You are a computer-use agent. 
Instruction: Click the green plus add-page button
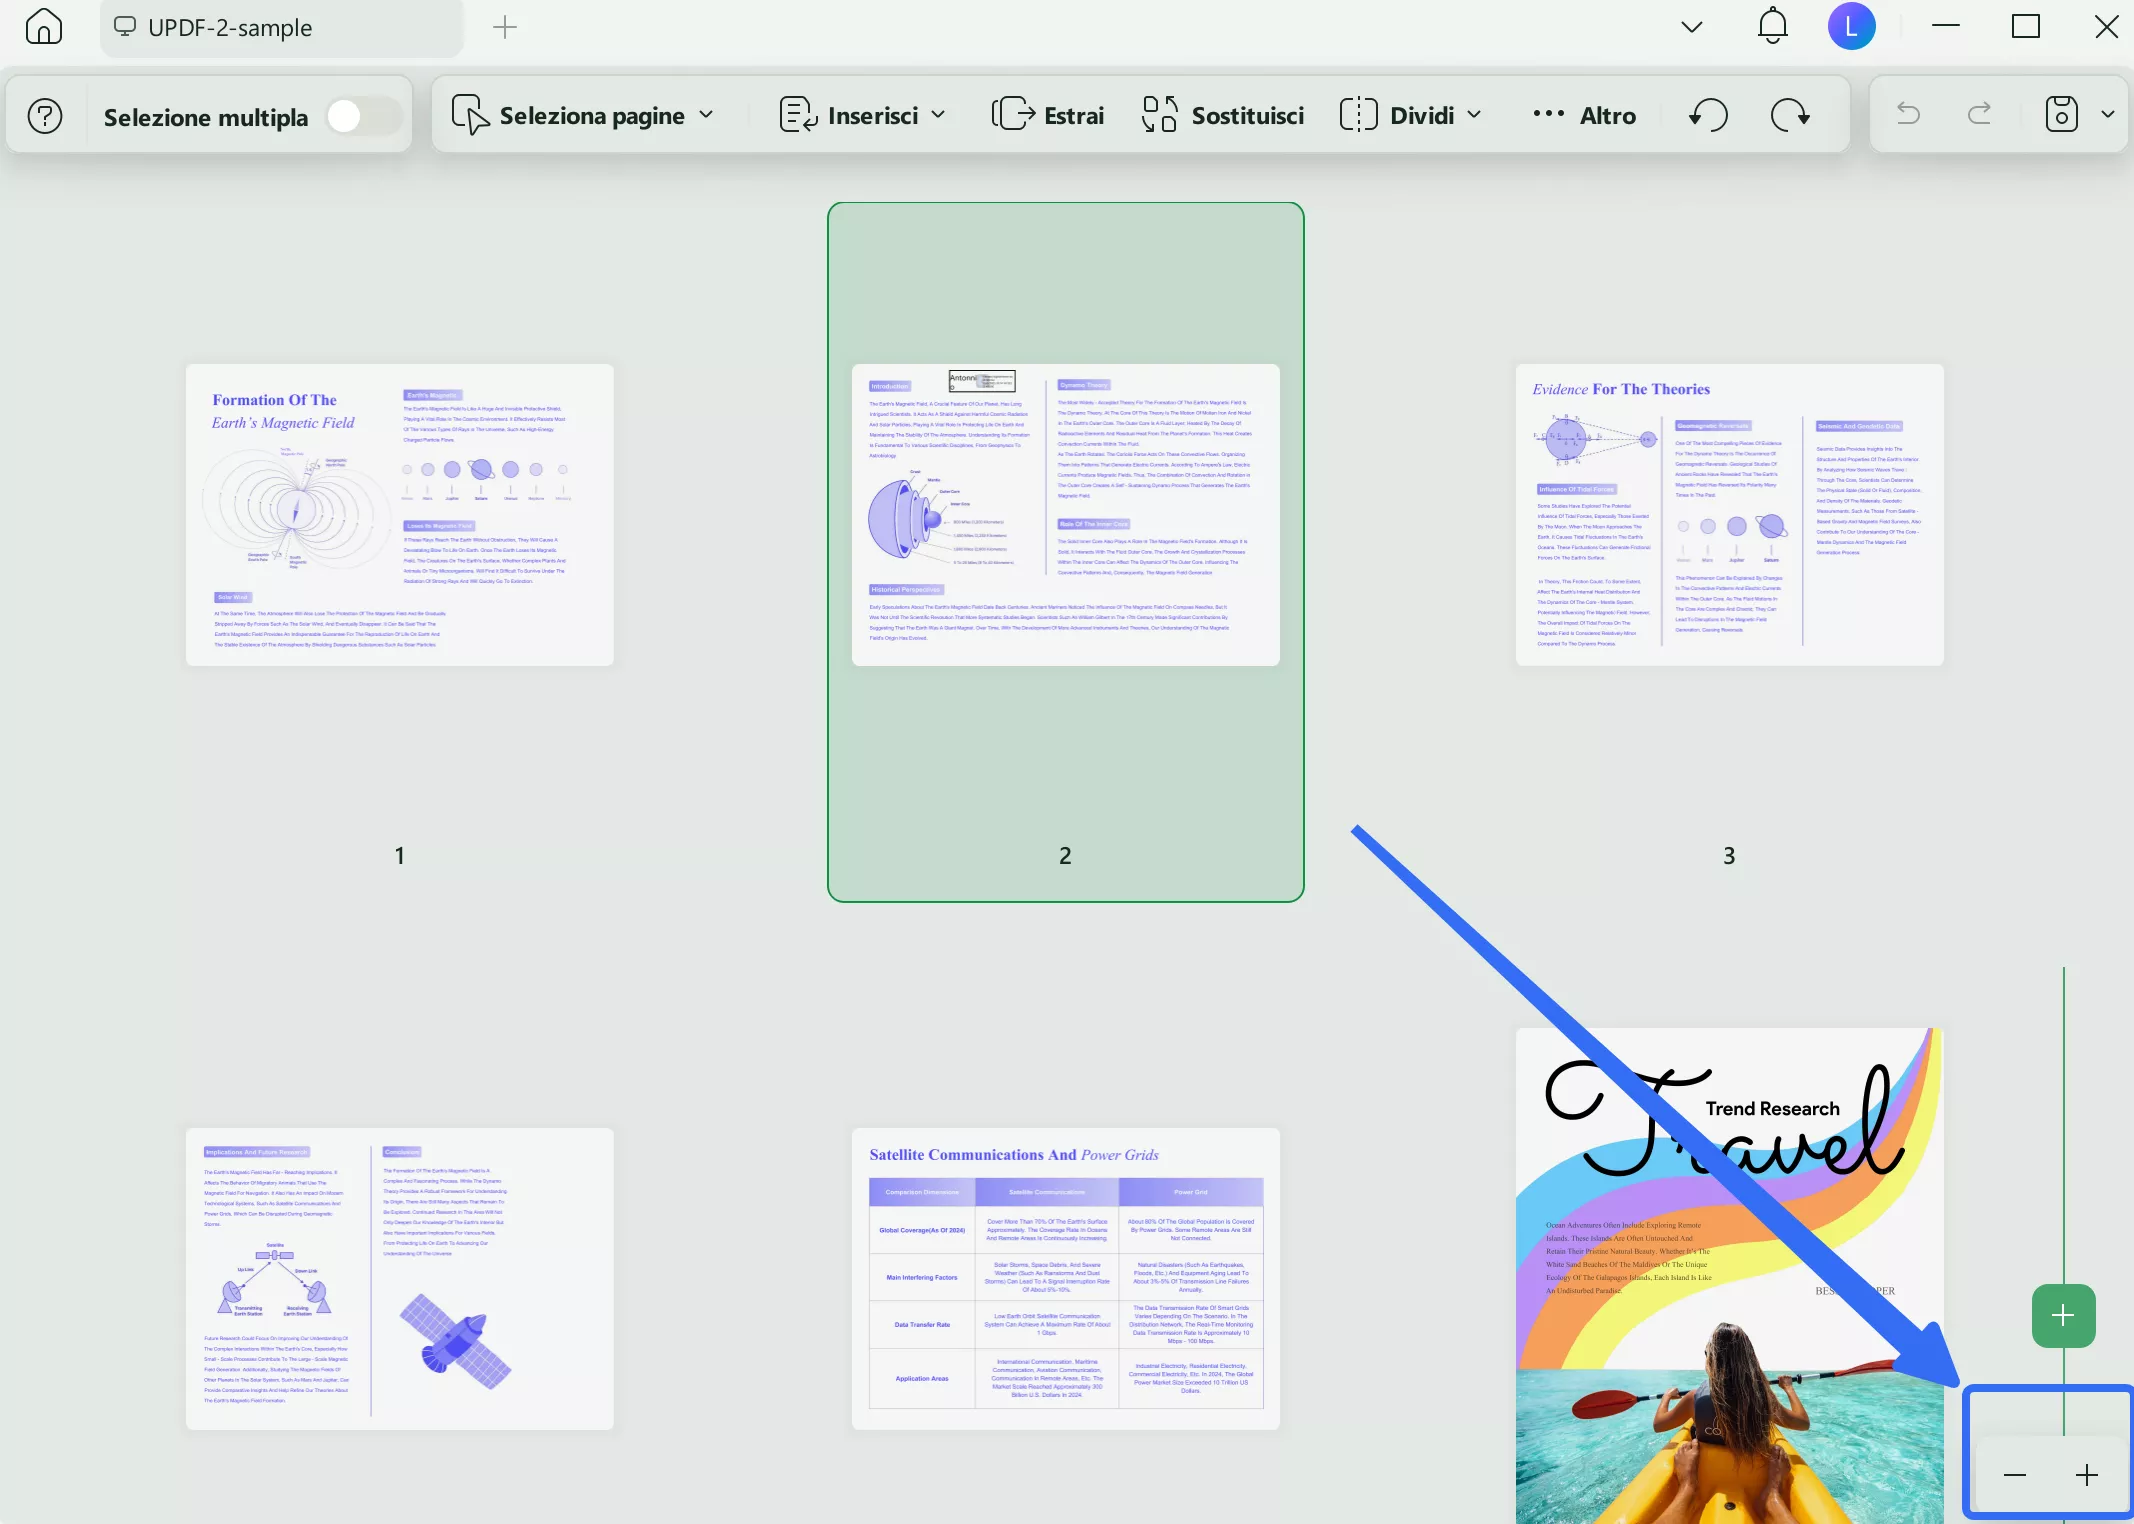click(x=2063, y=1315)
